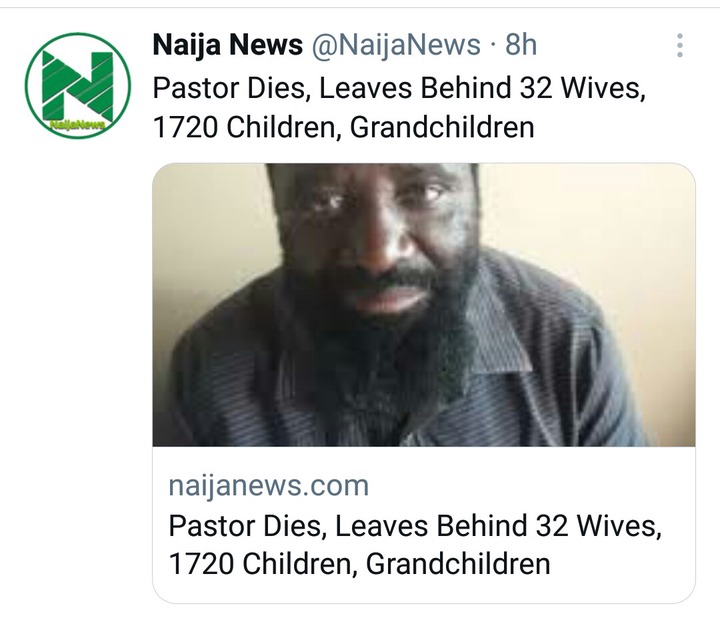Visit the @NaijaNews handle
The width and height of the screenshot is (720, 618).
[396, 45]
